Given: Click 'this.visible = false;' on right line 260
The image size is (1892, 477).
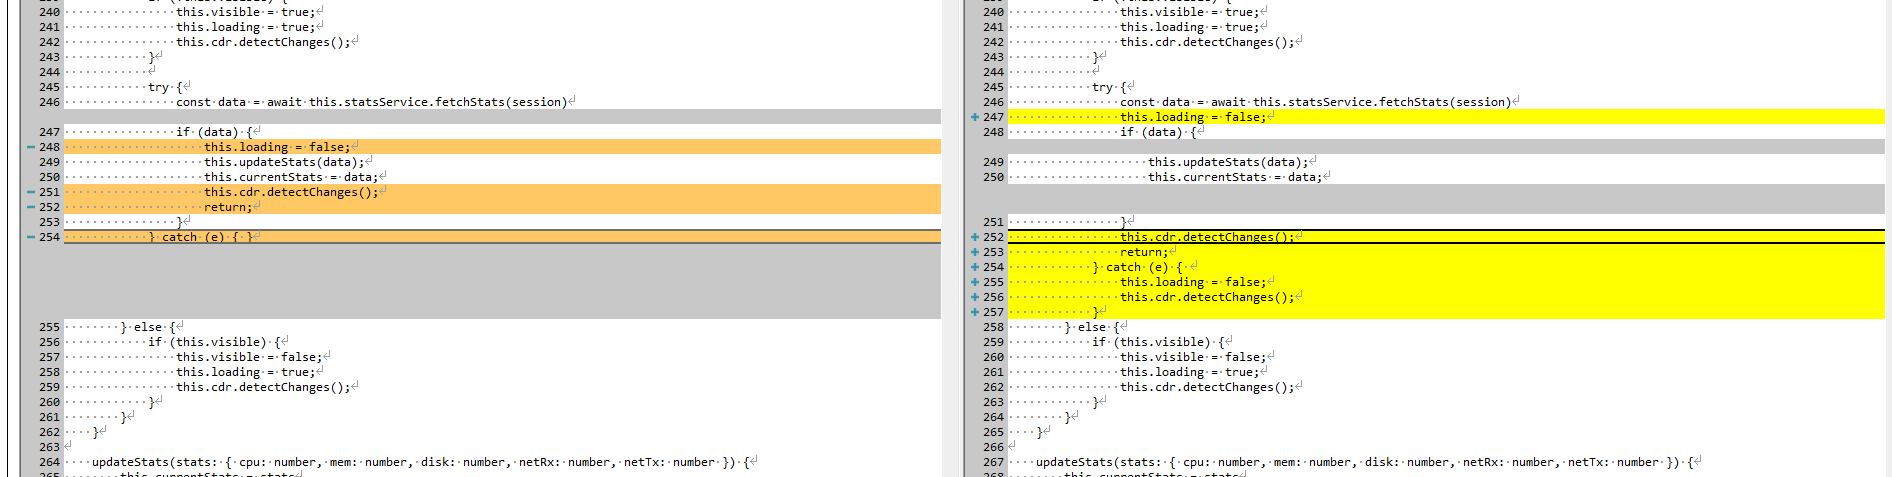Looking at the screenshot, I should click(x=1193, y=357).
